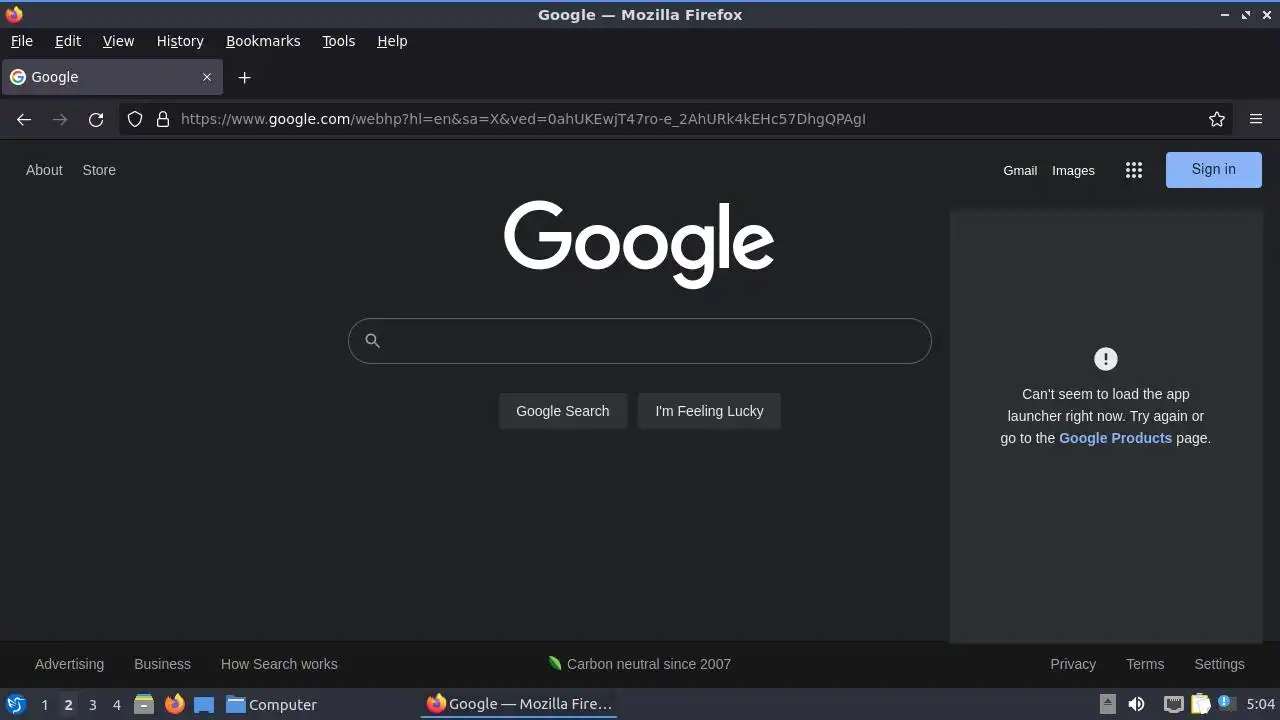The height and width of the screenshot is (720, 1280).
Task: Open the file manager taskbar icon
Action: click(x=144, y=704)
